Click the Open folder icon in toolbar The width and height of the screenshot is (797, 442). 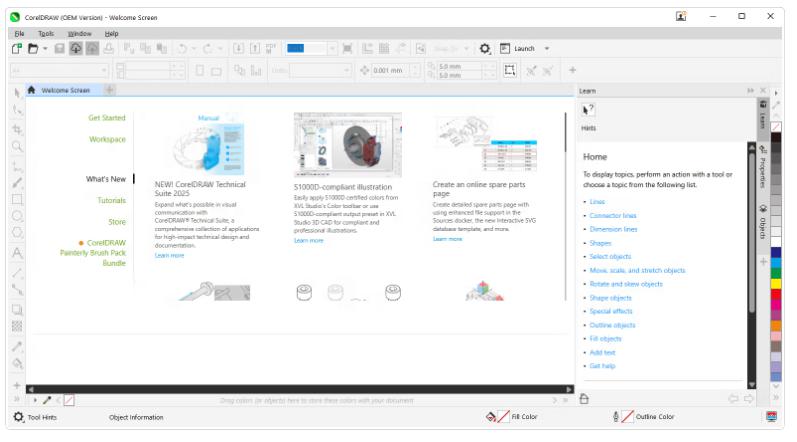click(x=32, y=48)
